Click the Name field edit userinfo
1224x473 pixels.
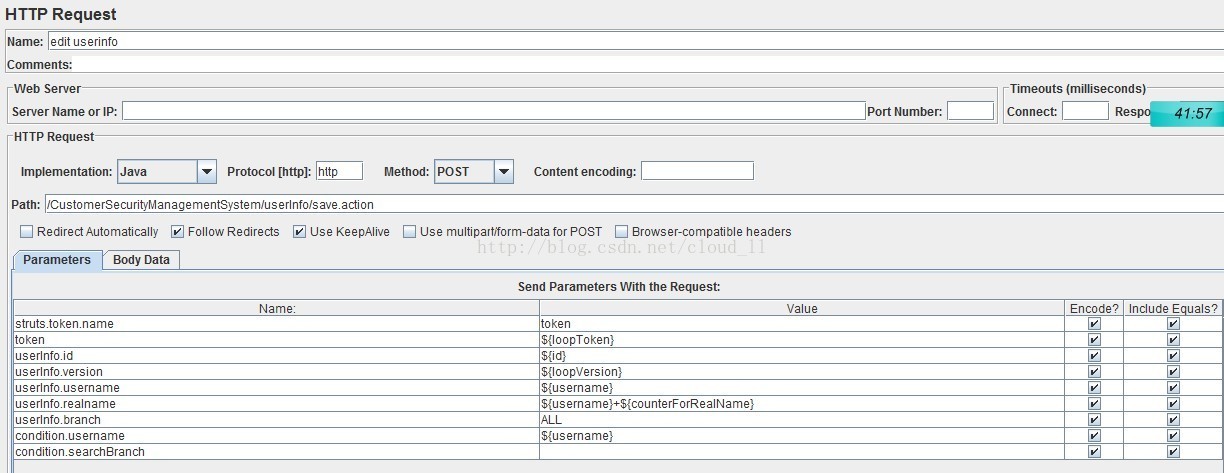[x=635, y=42]
